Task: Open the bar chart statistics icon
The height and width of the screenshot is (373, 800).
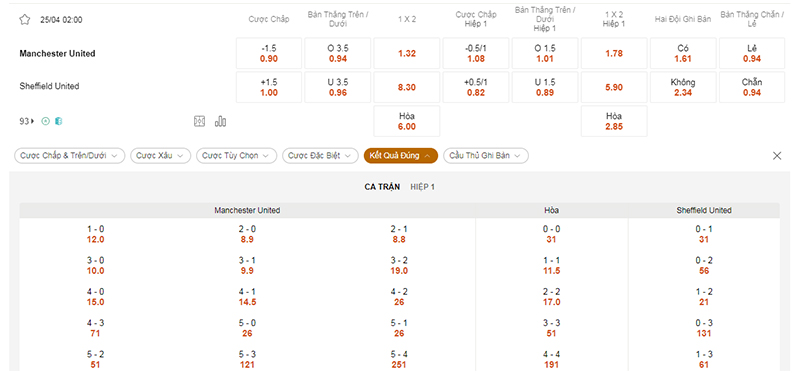Action: (x=220, y=121)
